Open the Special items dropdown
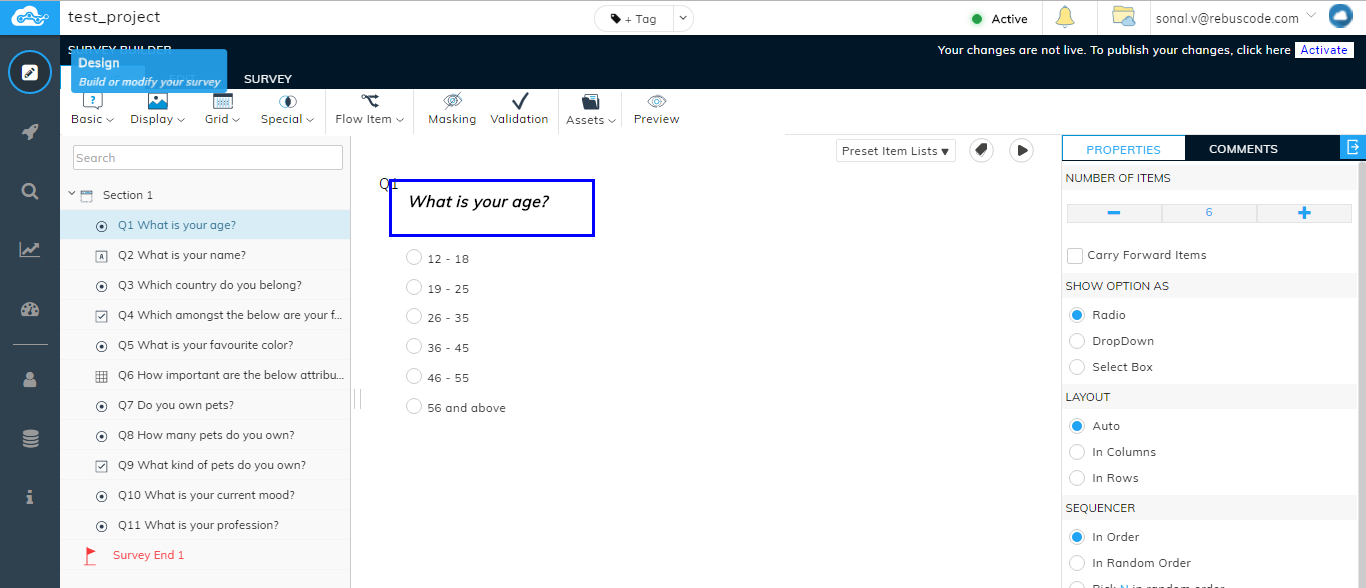The height and width of the screenshot is (588, 1366). pos(287,109)
